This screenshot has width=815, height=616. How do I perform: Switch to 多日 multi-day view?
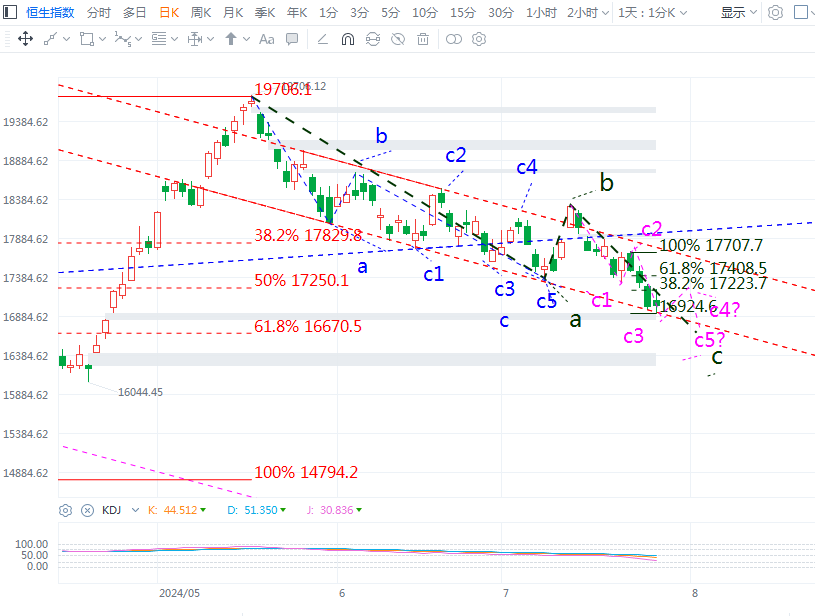pos(135,12)
